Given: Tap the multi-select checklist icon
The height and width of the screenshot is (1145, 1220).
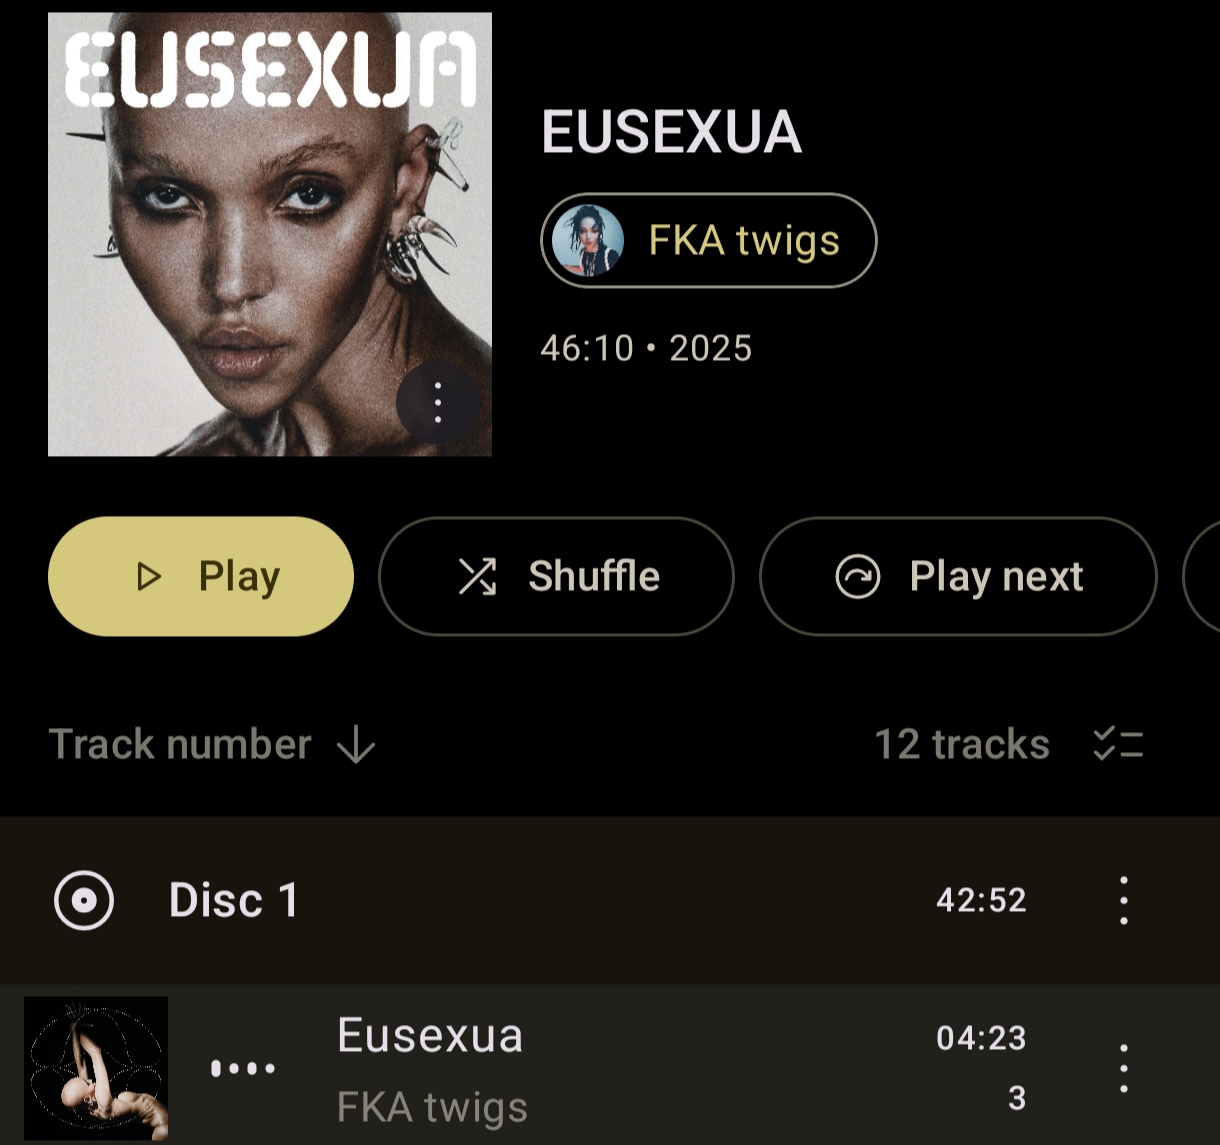Looking at the screenshot, I should click(1118, 744).
